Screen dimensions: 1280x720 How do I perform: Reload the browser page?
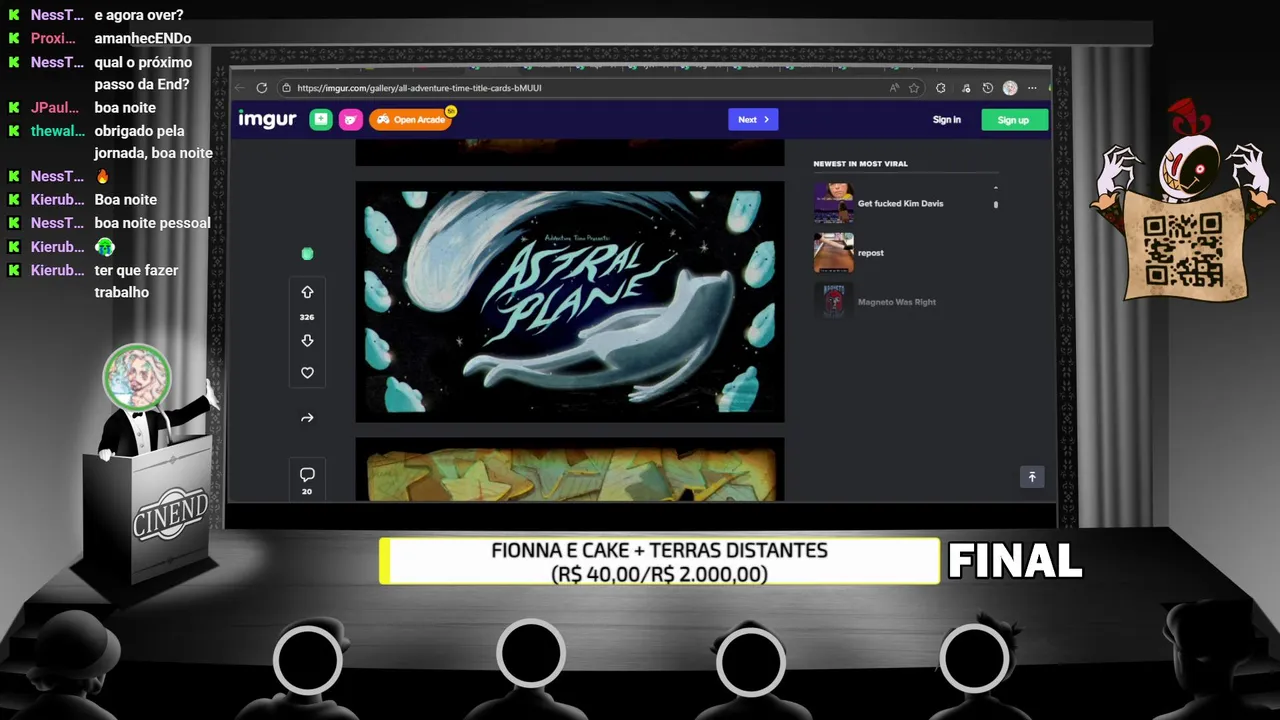pos(262,88)
